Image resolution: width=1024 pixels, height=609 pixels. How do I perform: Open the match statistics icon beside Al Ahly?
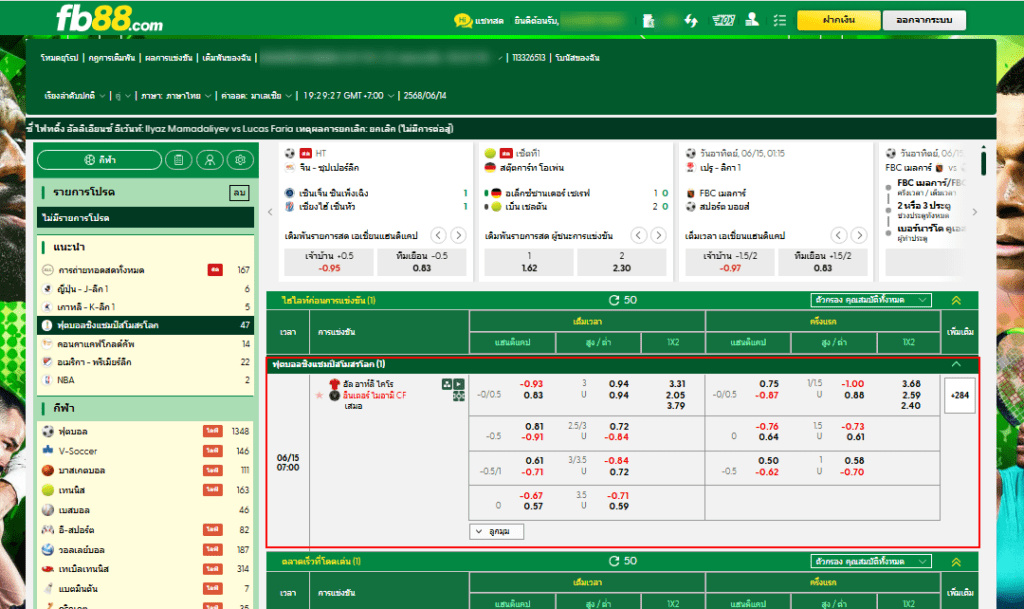(x=447, y=384)
